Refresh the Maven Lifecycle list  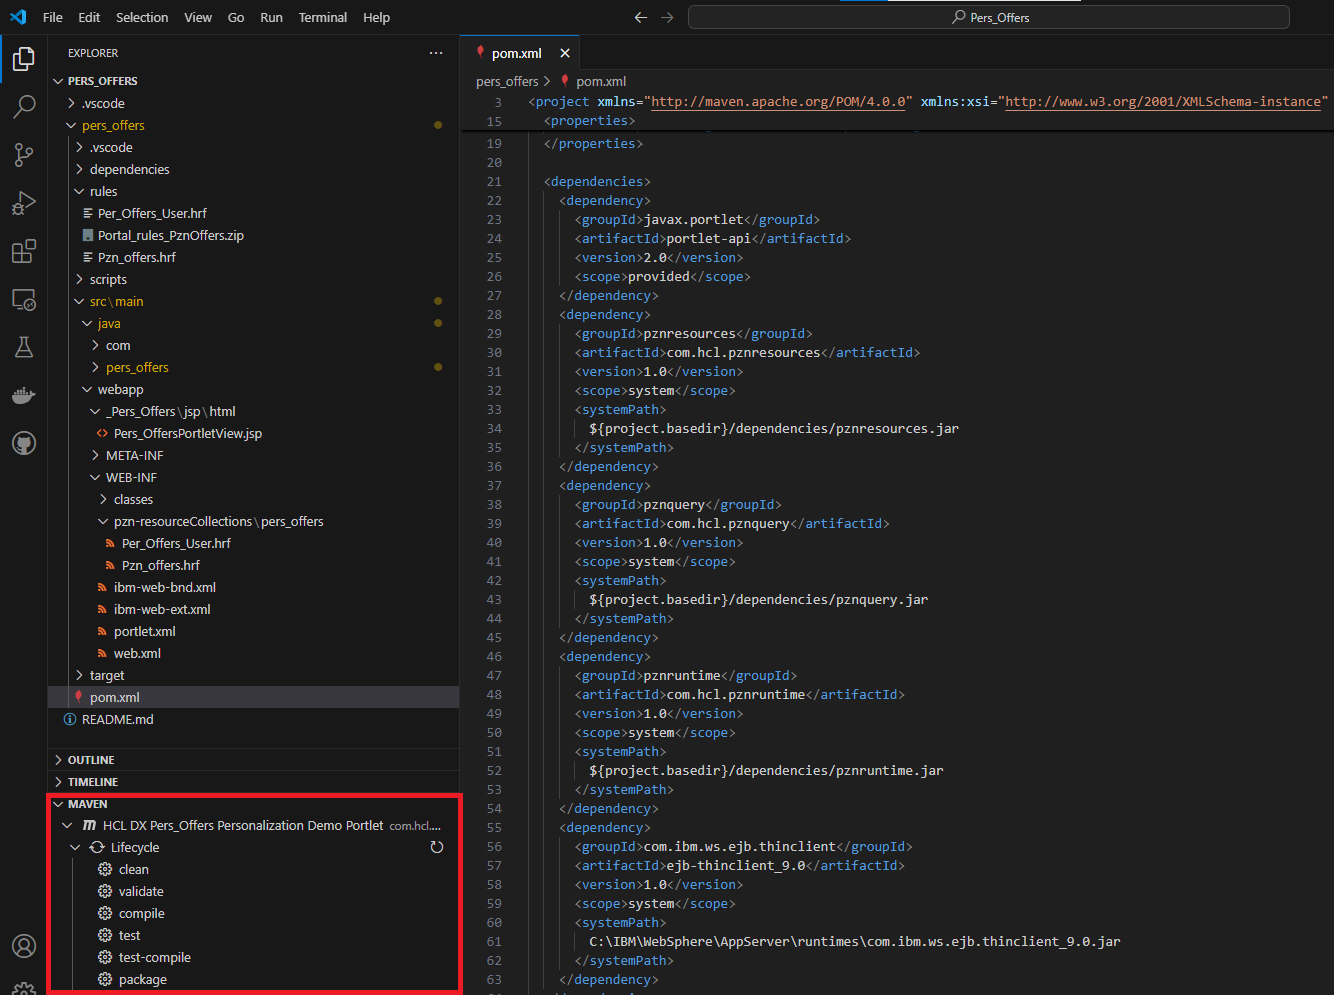(436, 847)
